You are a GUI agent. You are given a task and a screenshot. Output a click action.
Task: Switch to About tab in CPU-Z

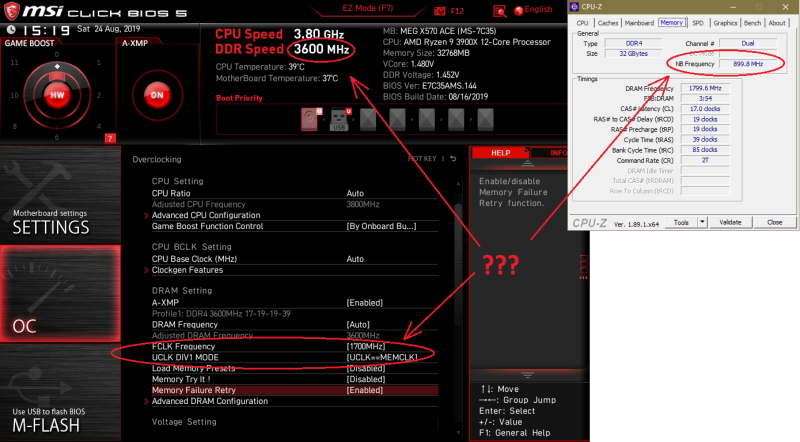(x=777, y=23)
